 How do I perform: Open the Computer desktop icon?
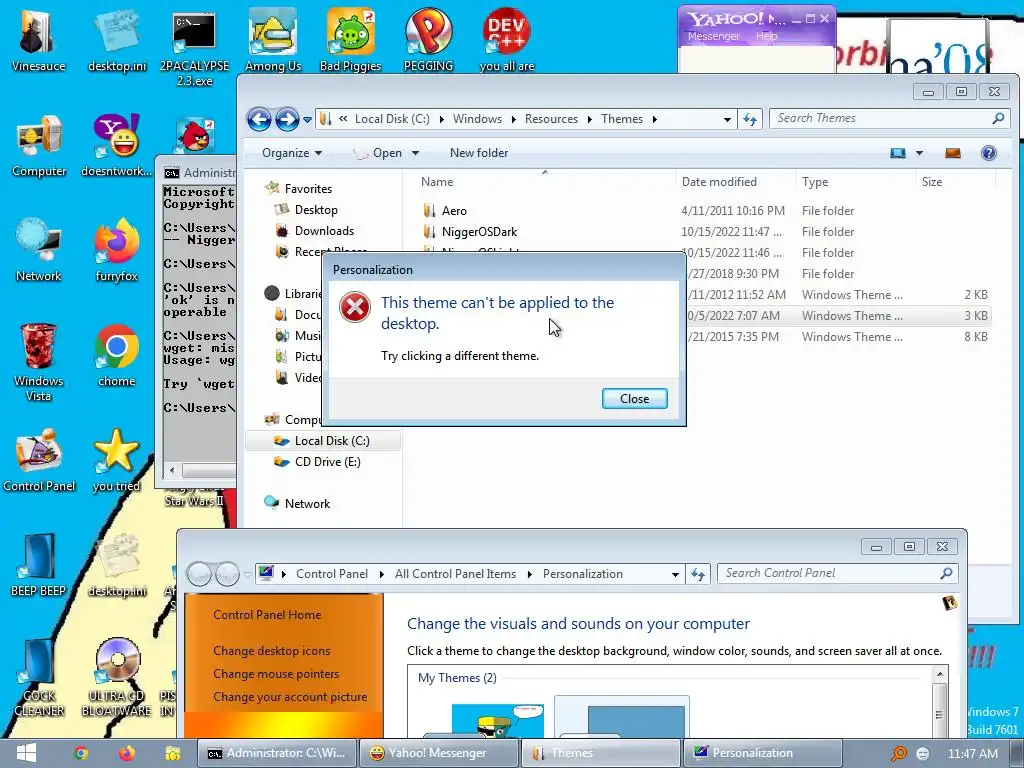(x=39, y=146)
